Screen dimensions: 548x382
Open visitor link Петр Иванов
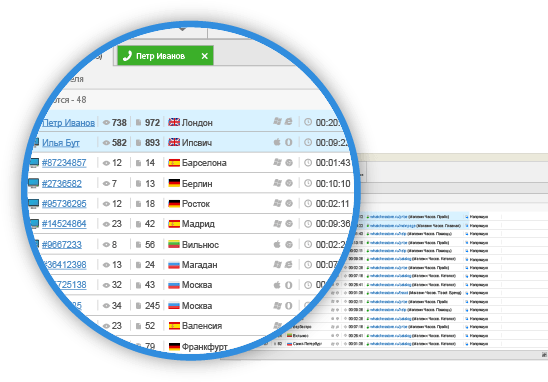(x=68, y=123)
